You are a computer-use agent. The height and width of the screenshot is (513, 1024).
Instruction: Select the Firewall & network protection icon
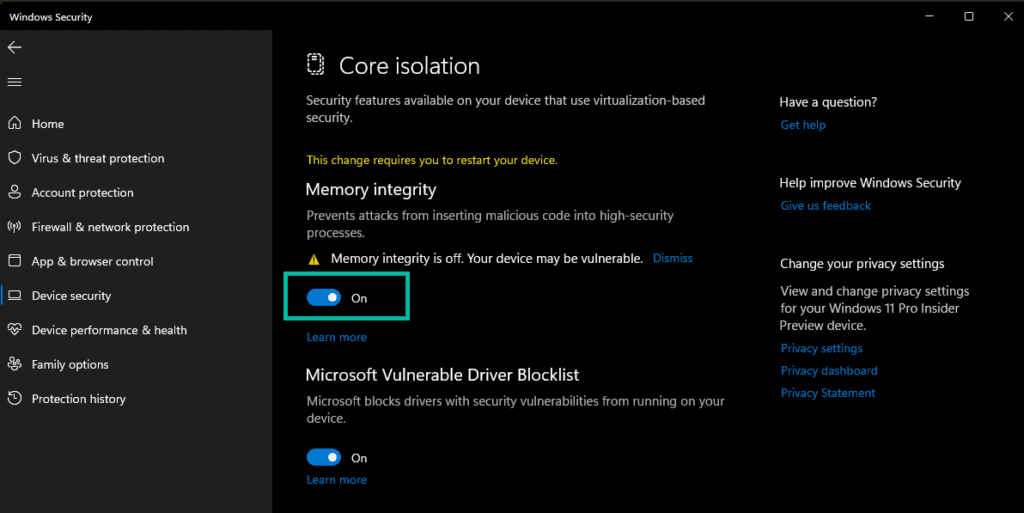(x=14, y=227)
